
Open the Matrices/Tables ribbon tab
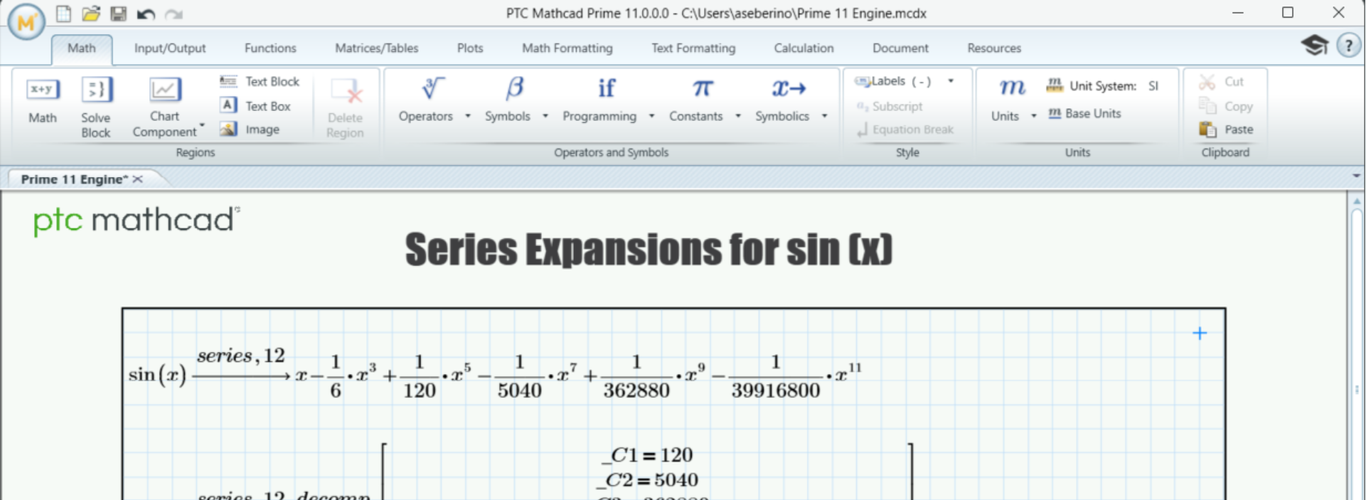[376, 48]
